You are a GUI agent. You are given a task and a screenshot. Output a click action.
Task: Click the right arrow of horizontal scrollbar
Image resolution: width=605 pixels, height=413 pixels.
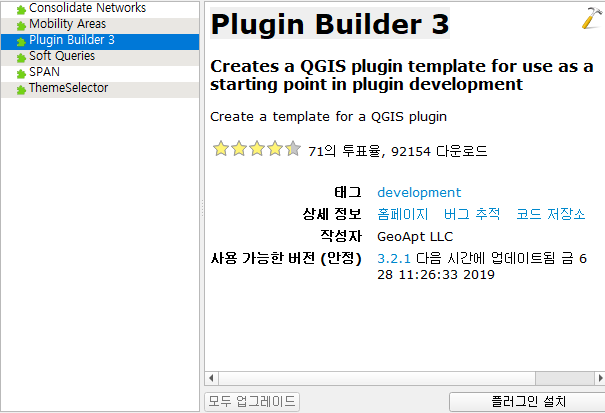(600, 378)
